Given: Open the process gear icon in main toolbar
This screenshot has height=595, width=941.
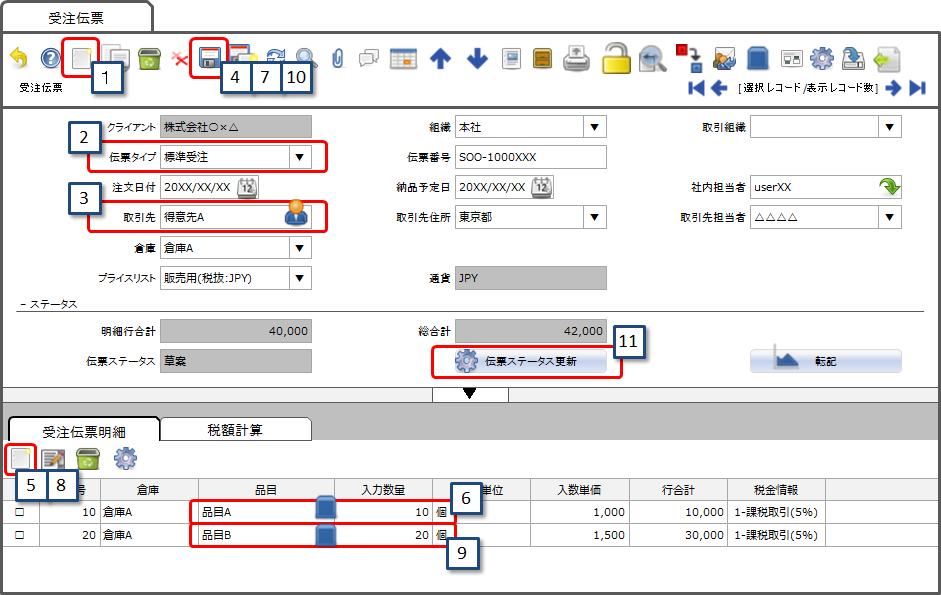Looking at the screenshot, I should click(x=822, y=59).
